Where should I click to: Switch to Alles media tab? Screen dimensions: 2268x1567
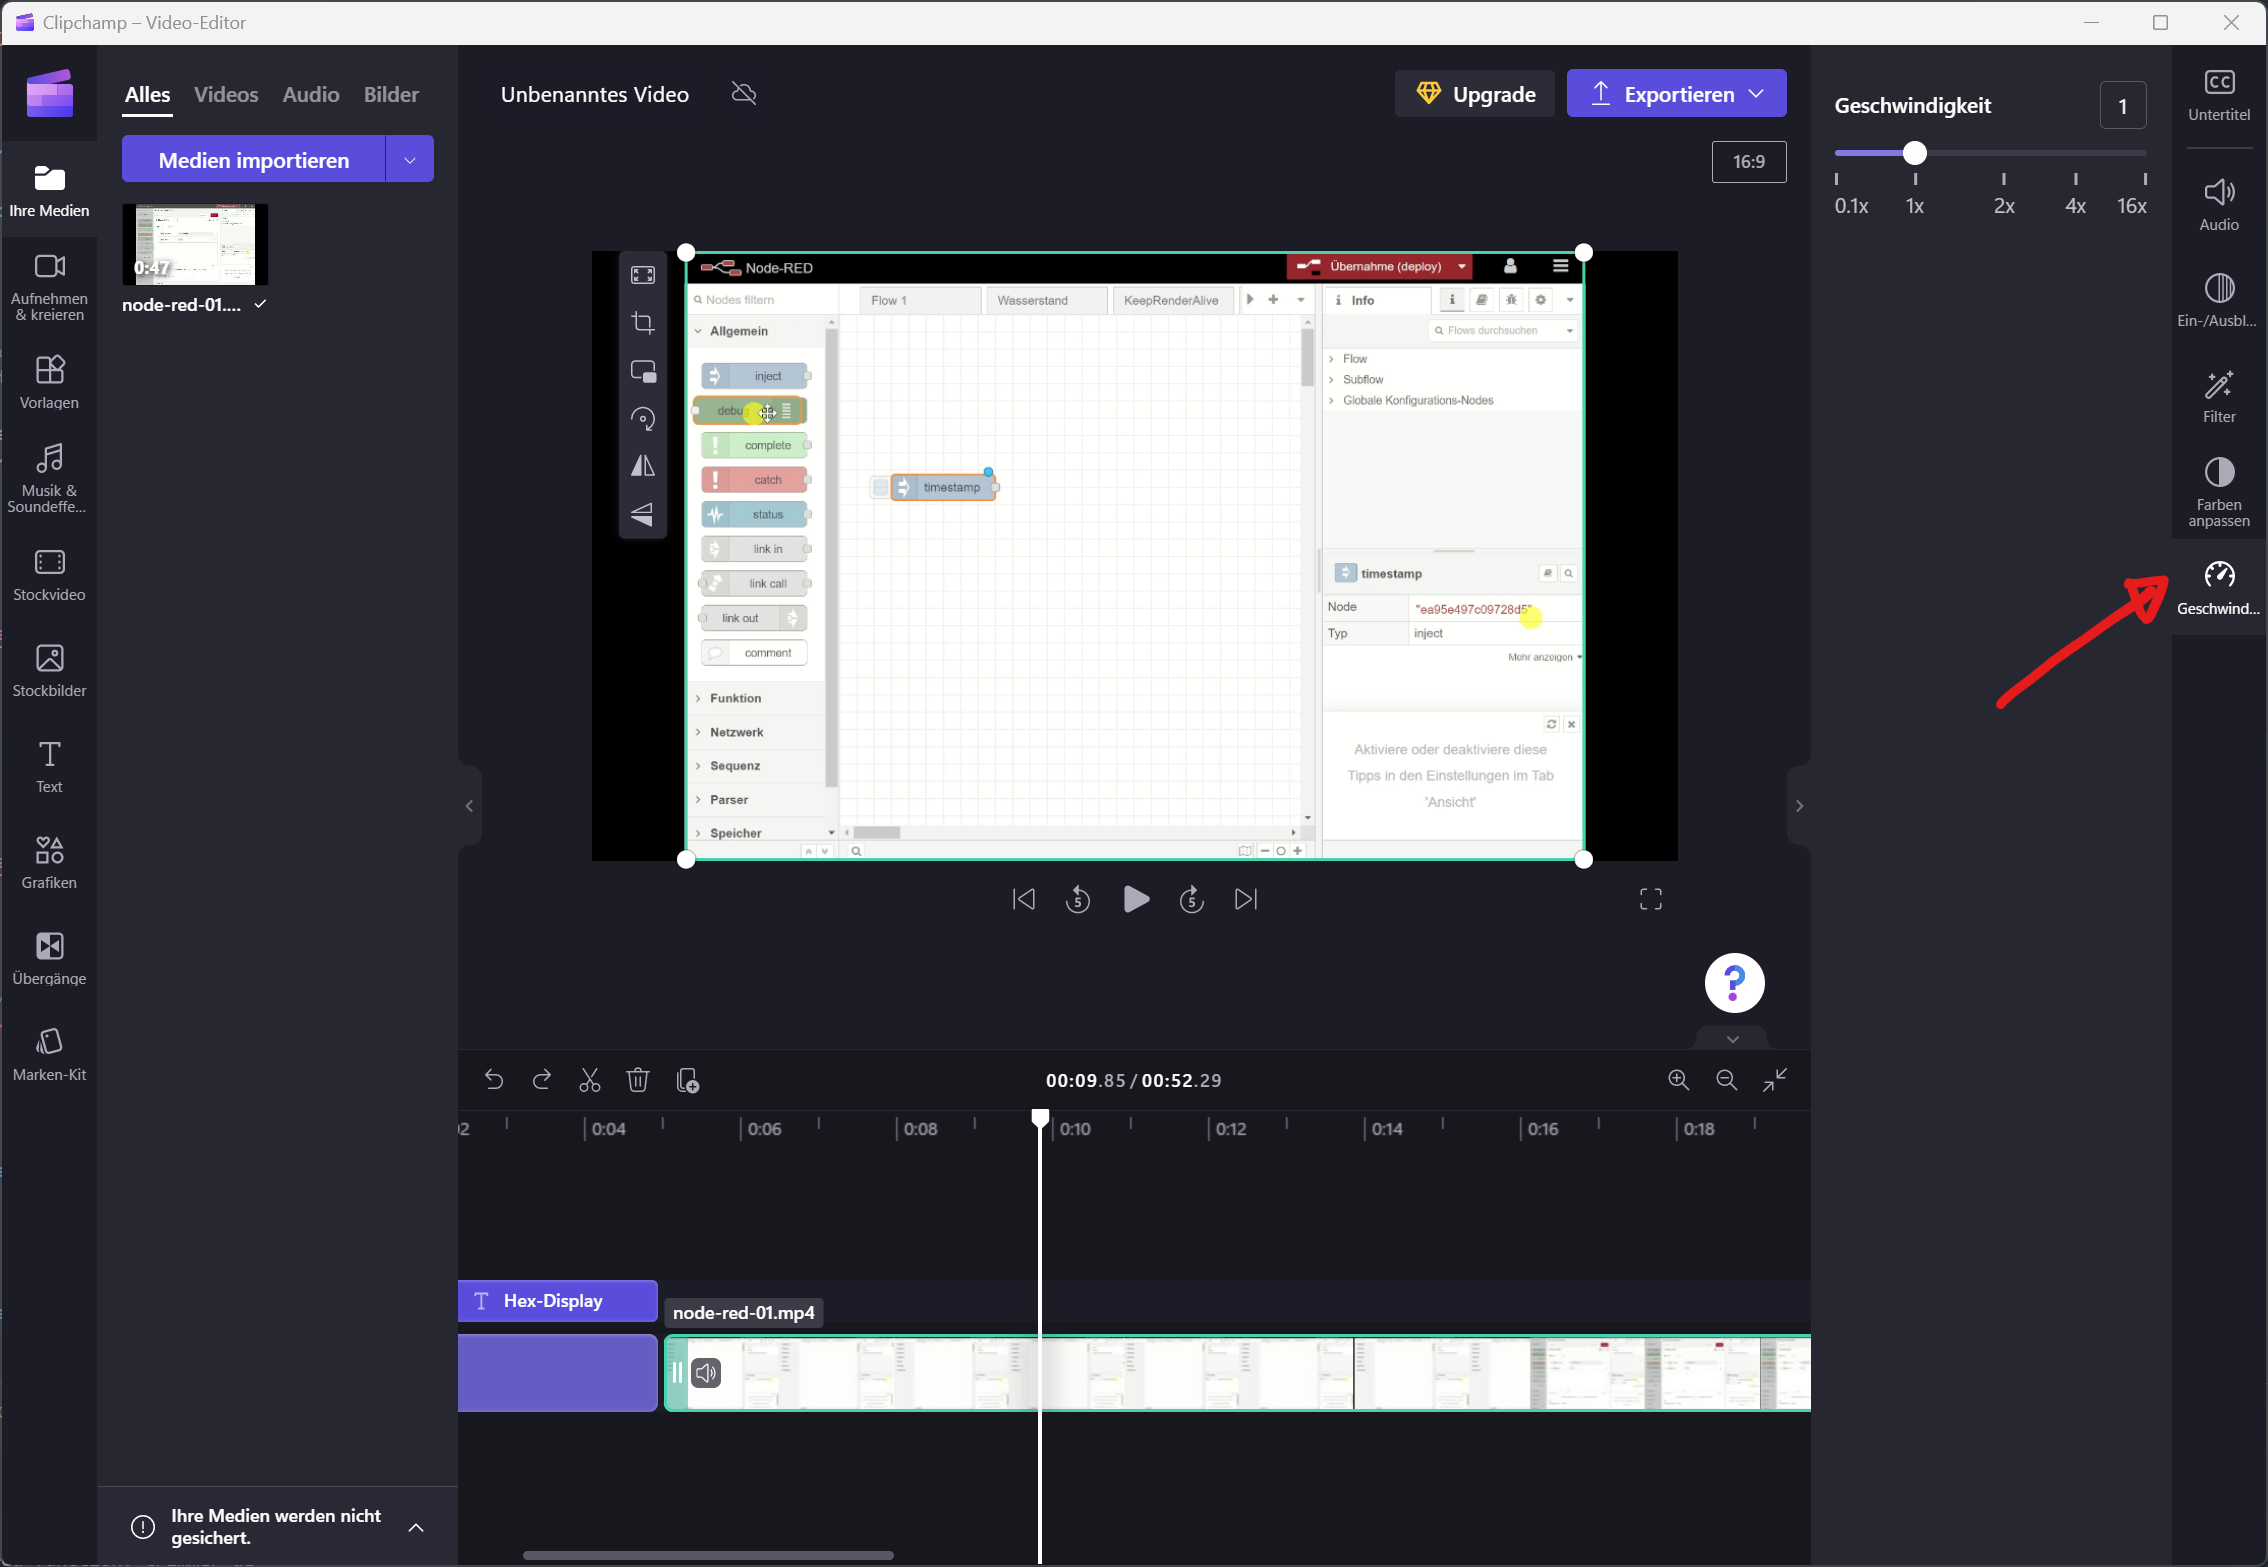pyautogui.click(x=147, y=94)
